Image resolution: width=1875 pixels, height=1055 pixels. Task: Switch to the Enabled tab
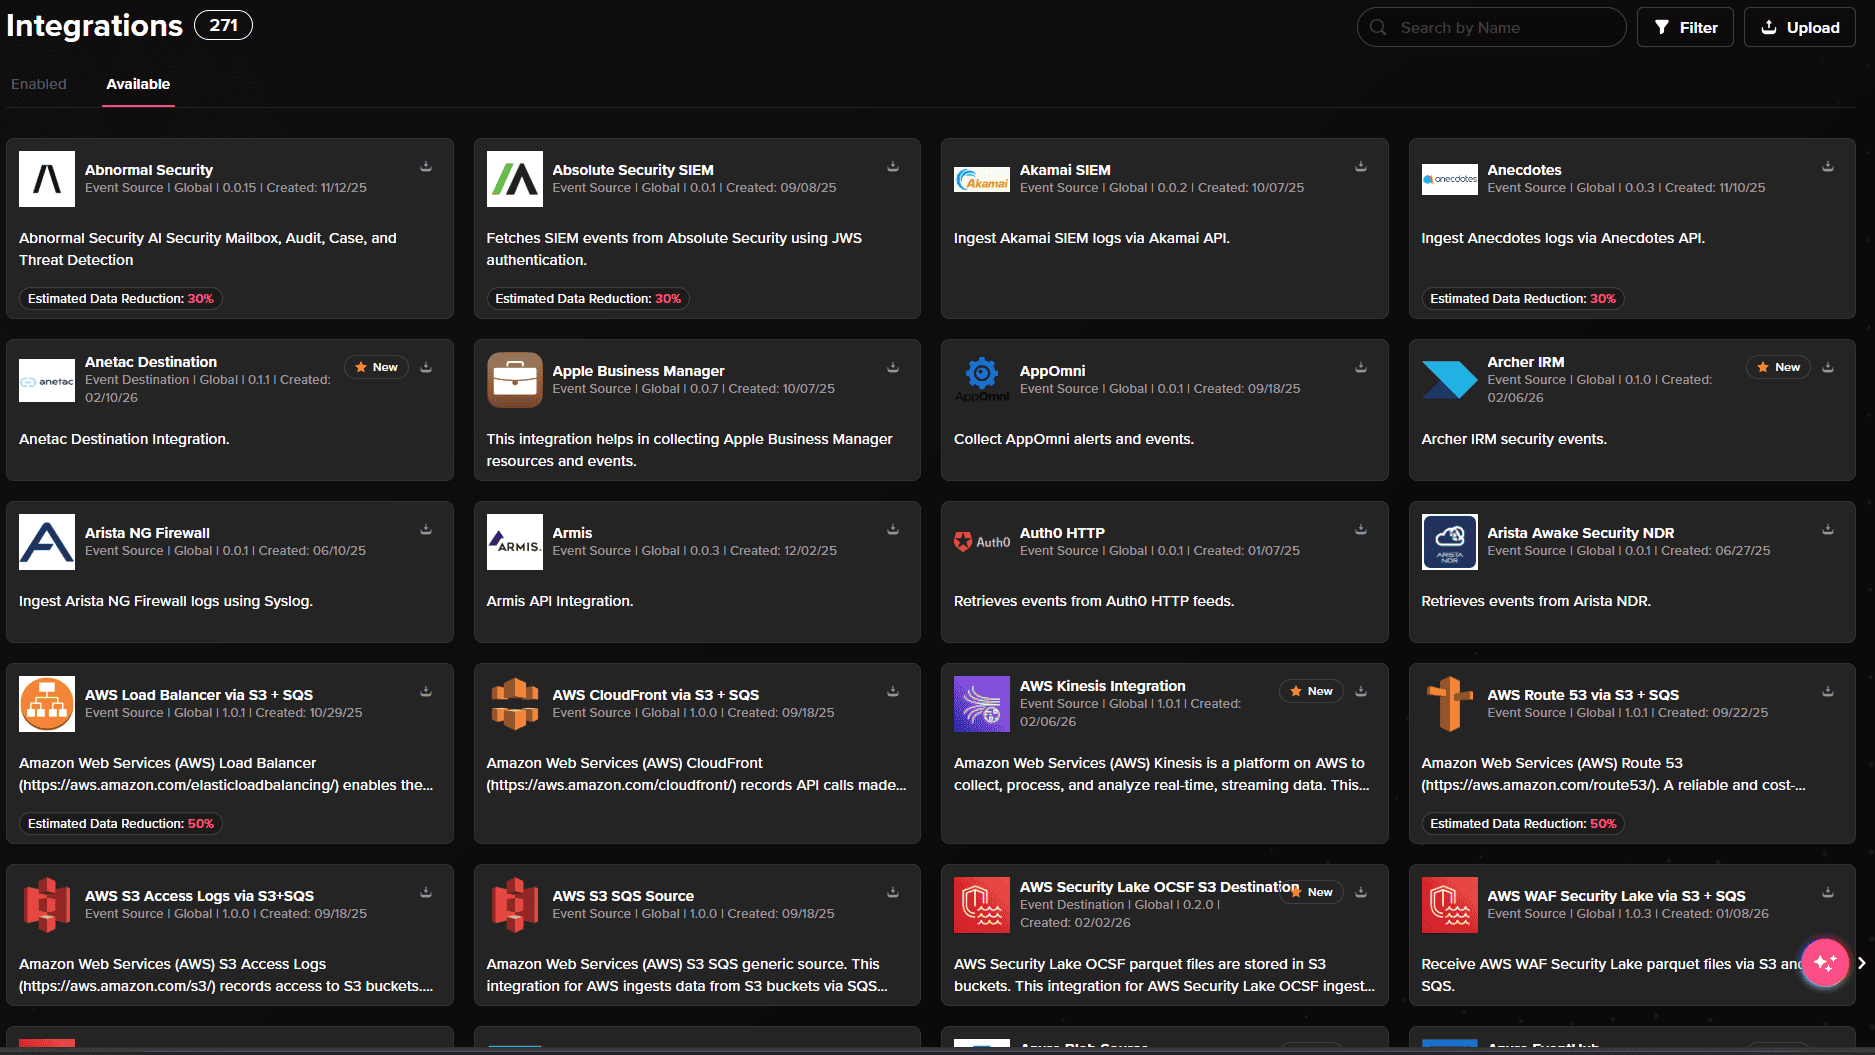(x=39, y=84)
